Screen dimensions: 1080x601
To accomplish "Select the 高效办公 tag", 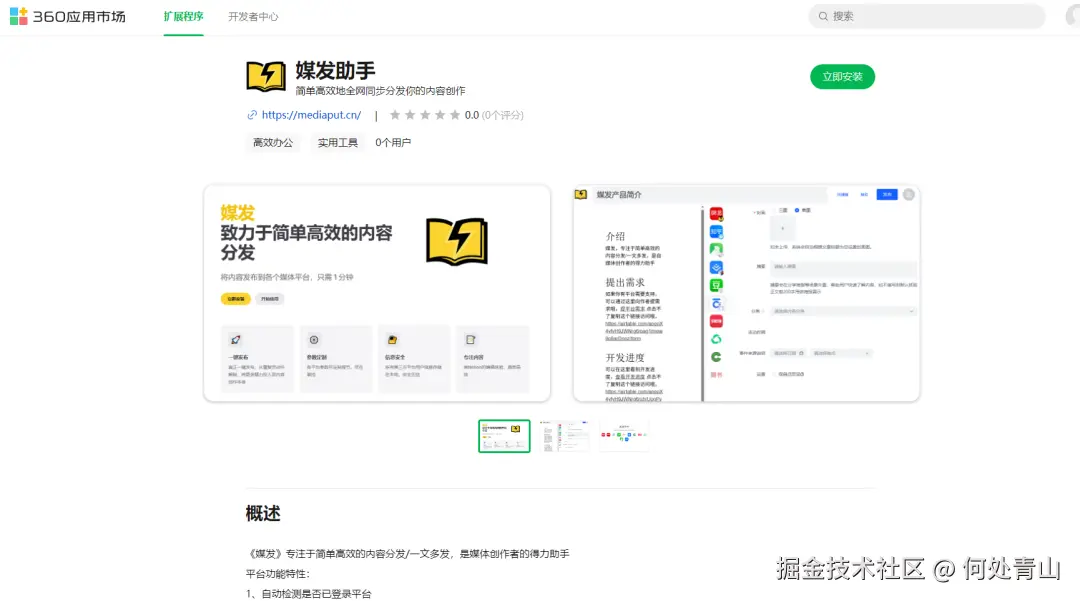I will (x=273, y=143).
